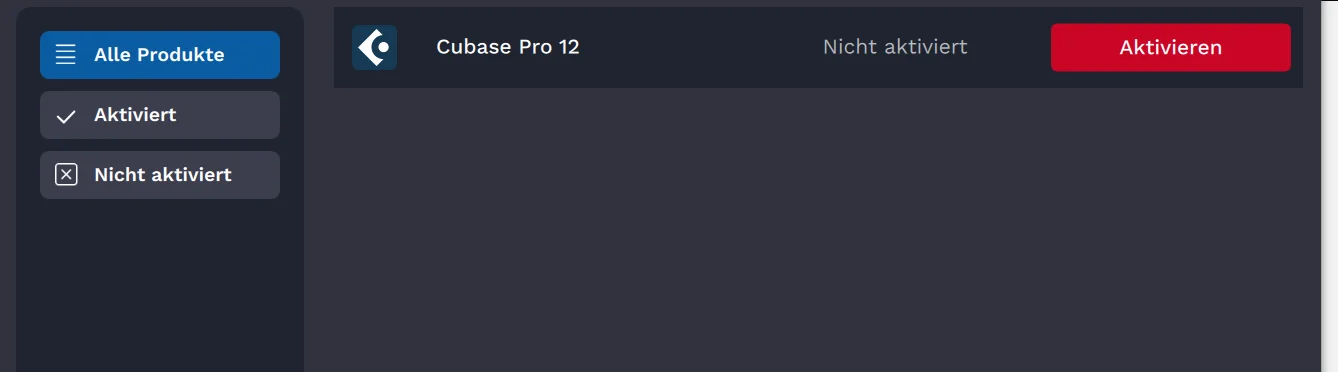
Task: Click the empty area below the product row
Action: click(818, 230)
